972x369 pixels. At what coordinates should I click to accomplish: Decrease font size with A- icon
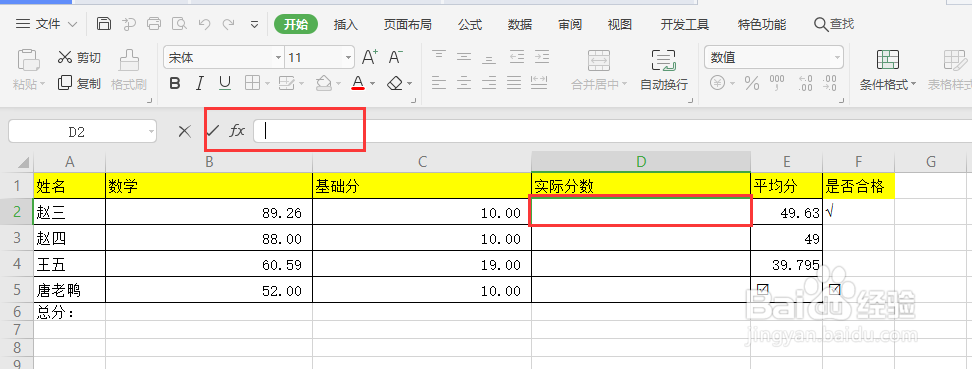pos(395,58)
